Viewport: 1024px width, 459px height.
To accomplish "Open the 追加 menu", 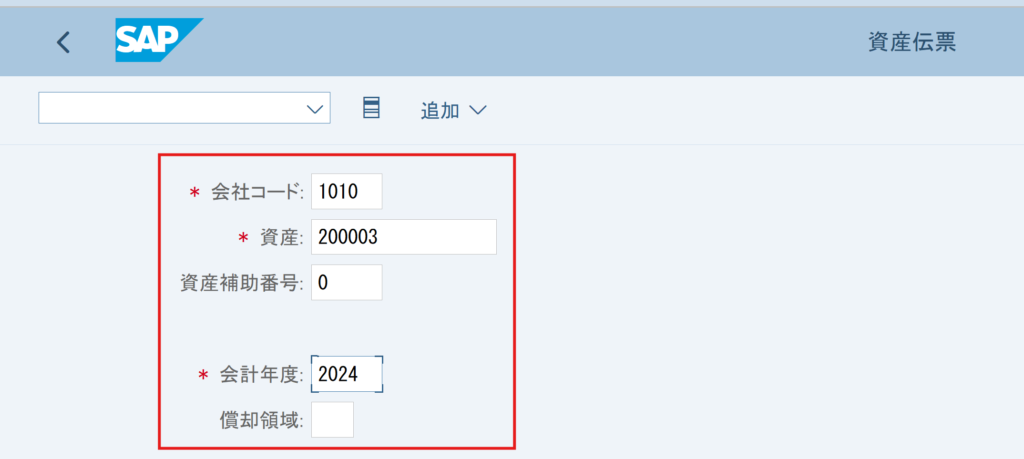I will click(440, 110).
